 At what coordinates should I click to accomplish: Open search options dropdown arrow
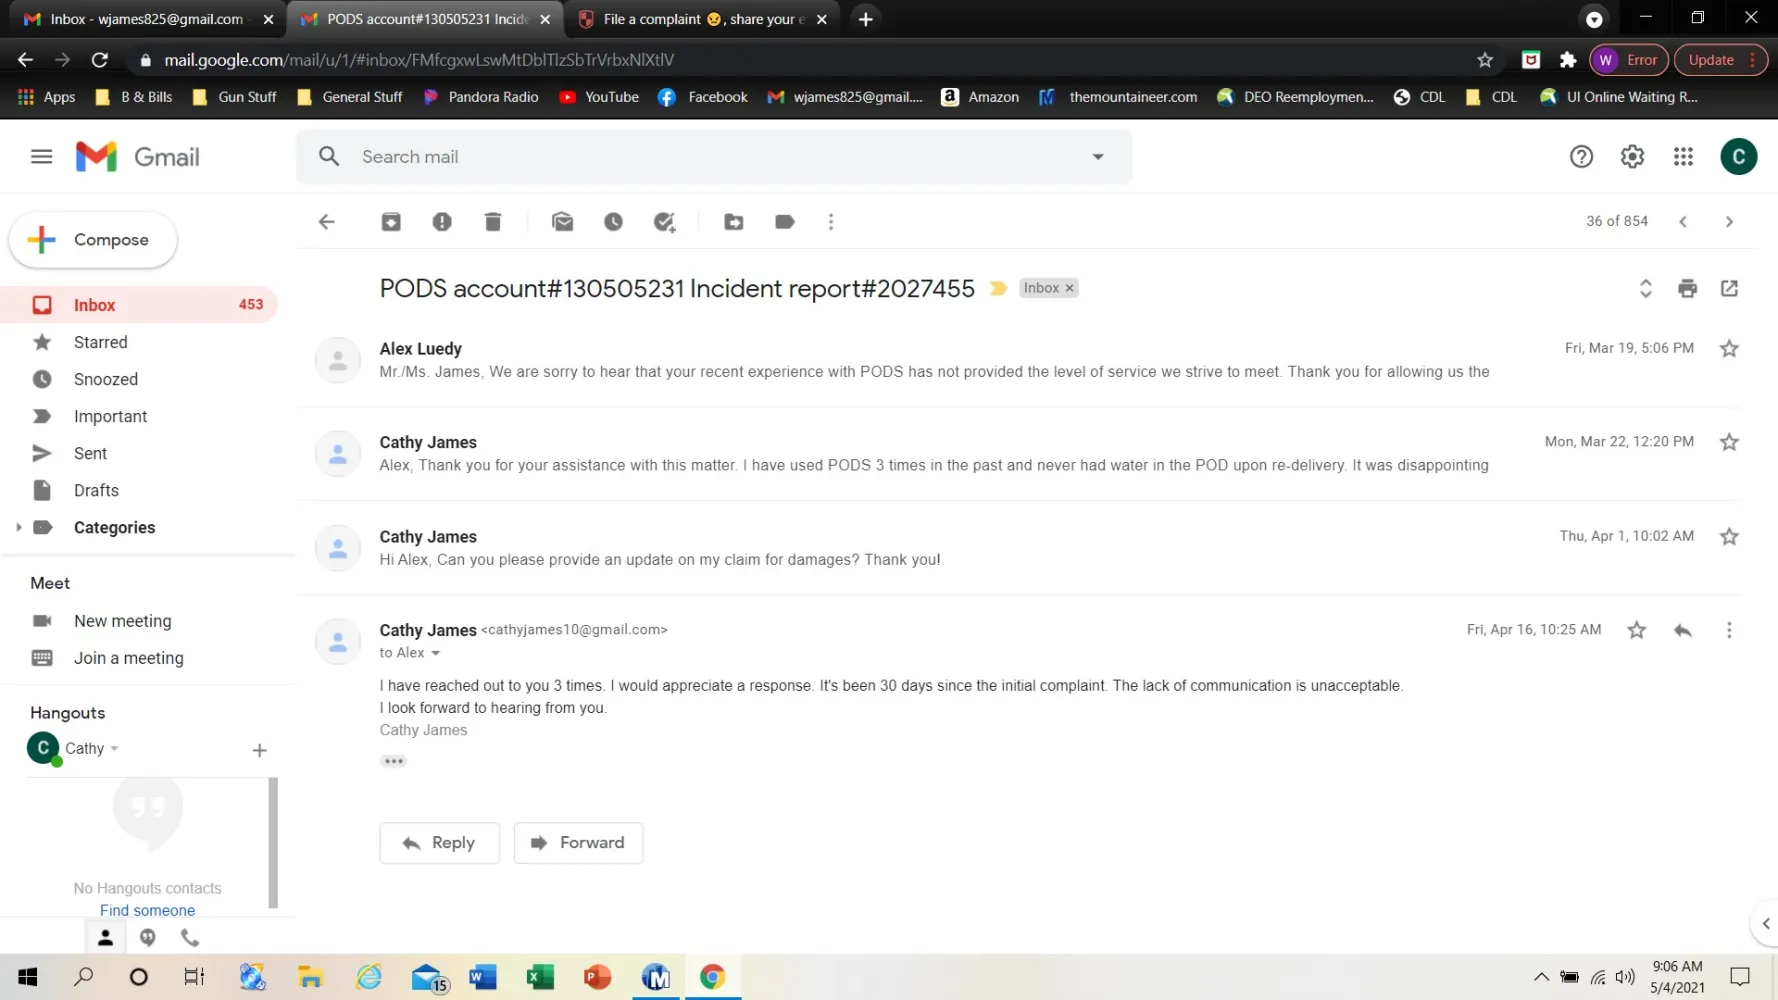(x=1098, y=157)
